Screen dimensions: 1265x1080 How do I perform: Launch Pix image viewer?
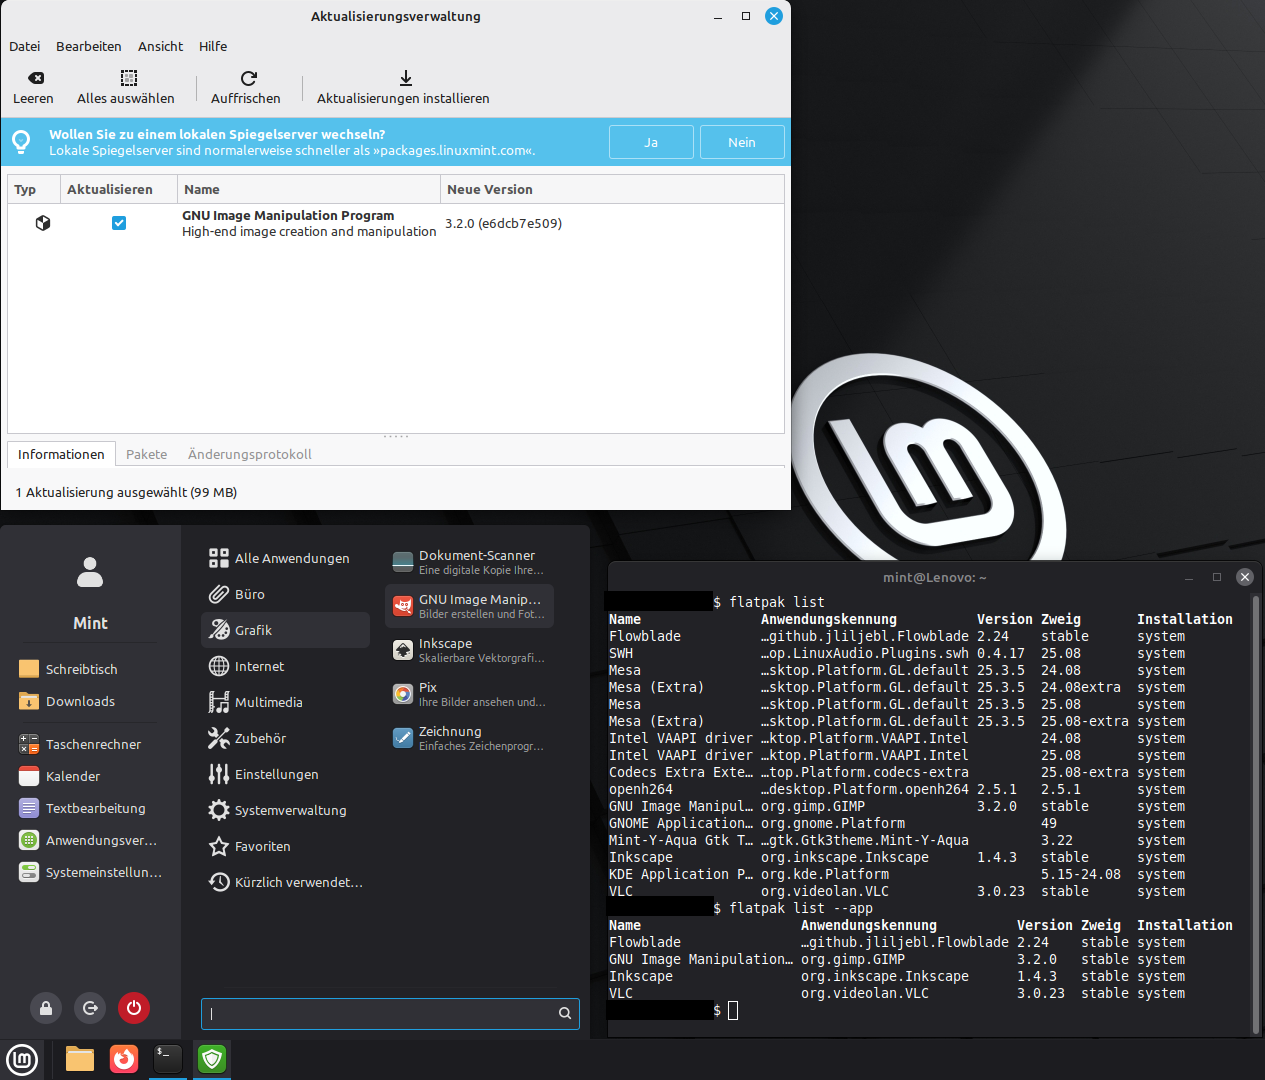point(469,694)
